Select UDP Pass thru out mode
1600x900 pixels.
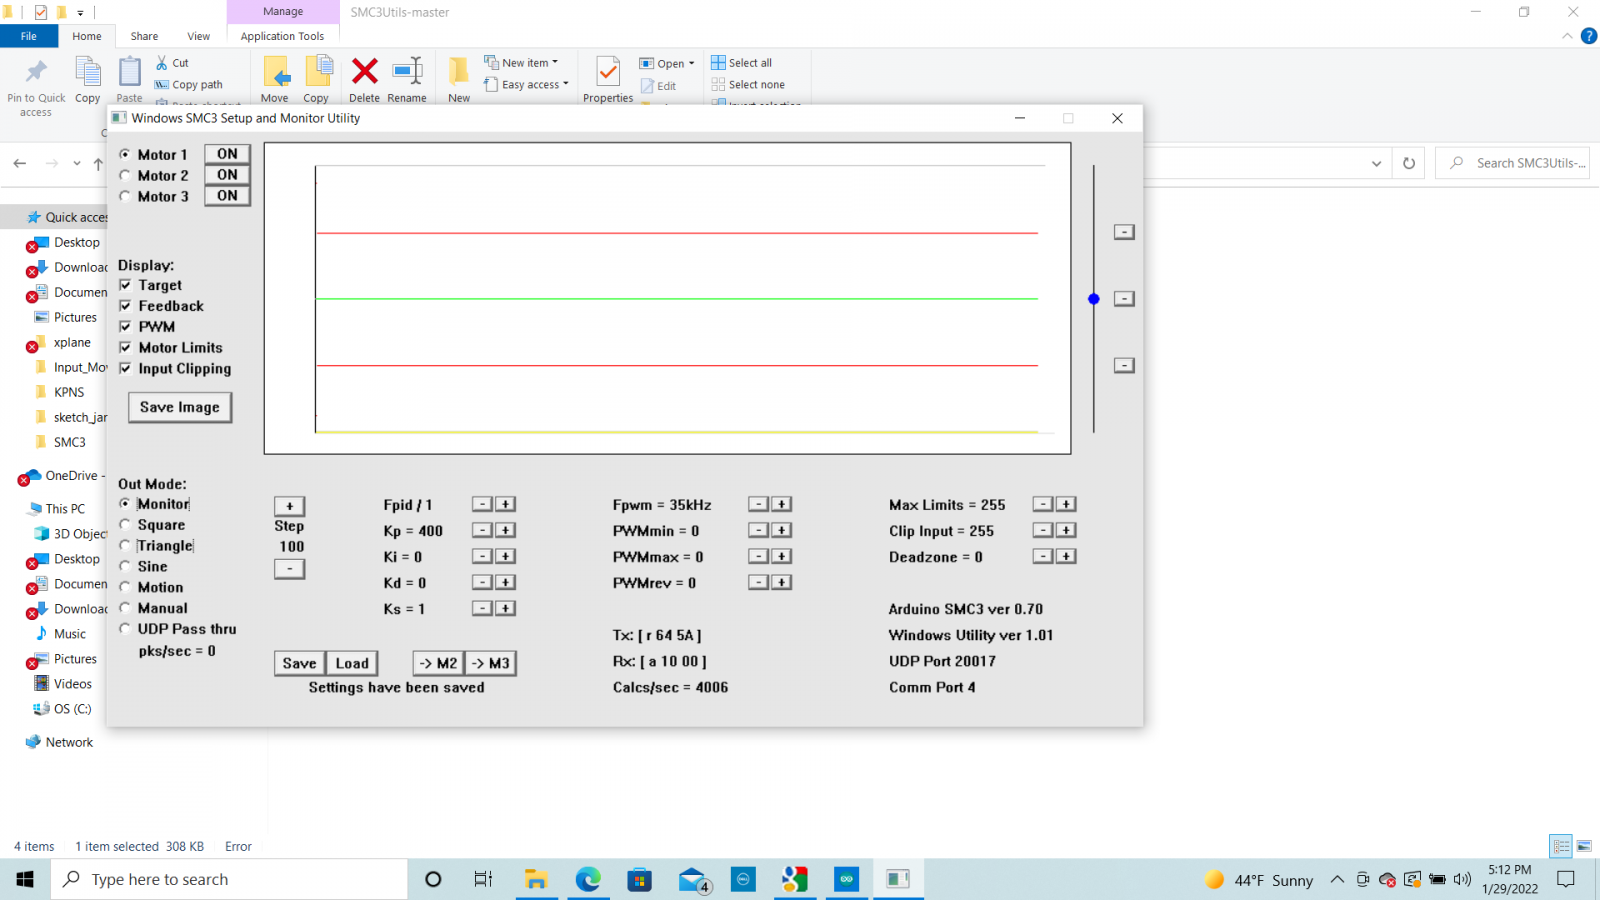125,629
